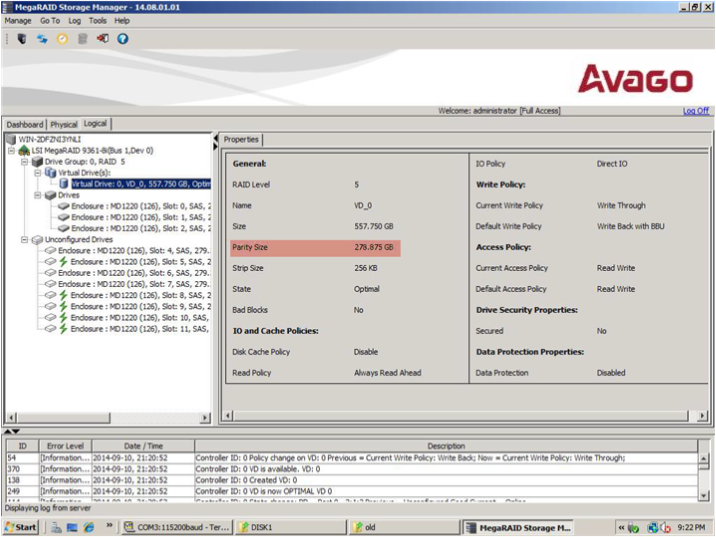Collapse the Drives node under Drive Group
716x537 pixels.
tap(37, 195)
